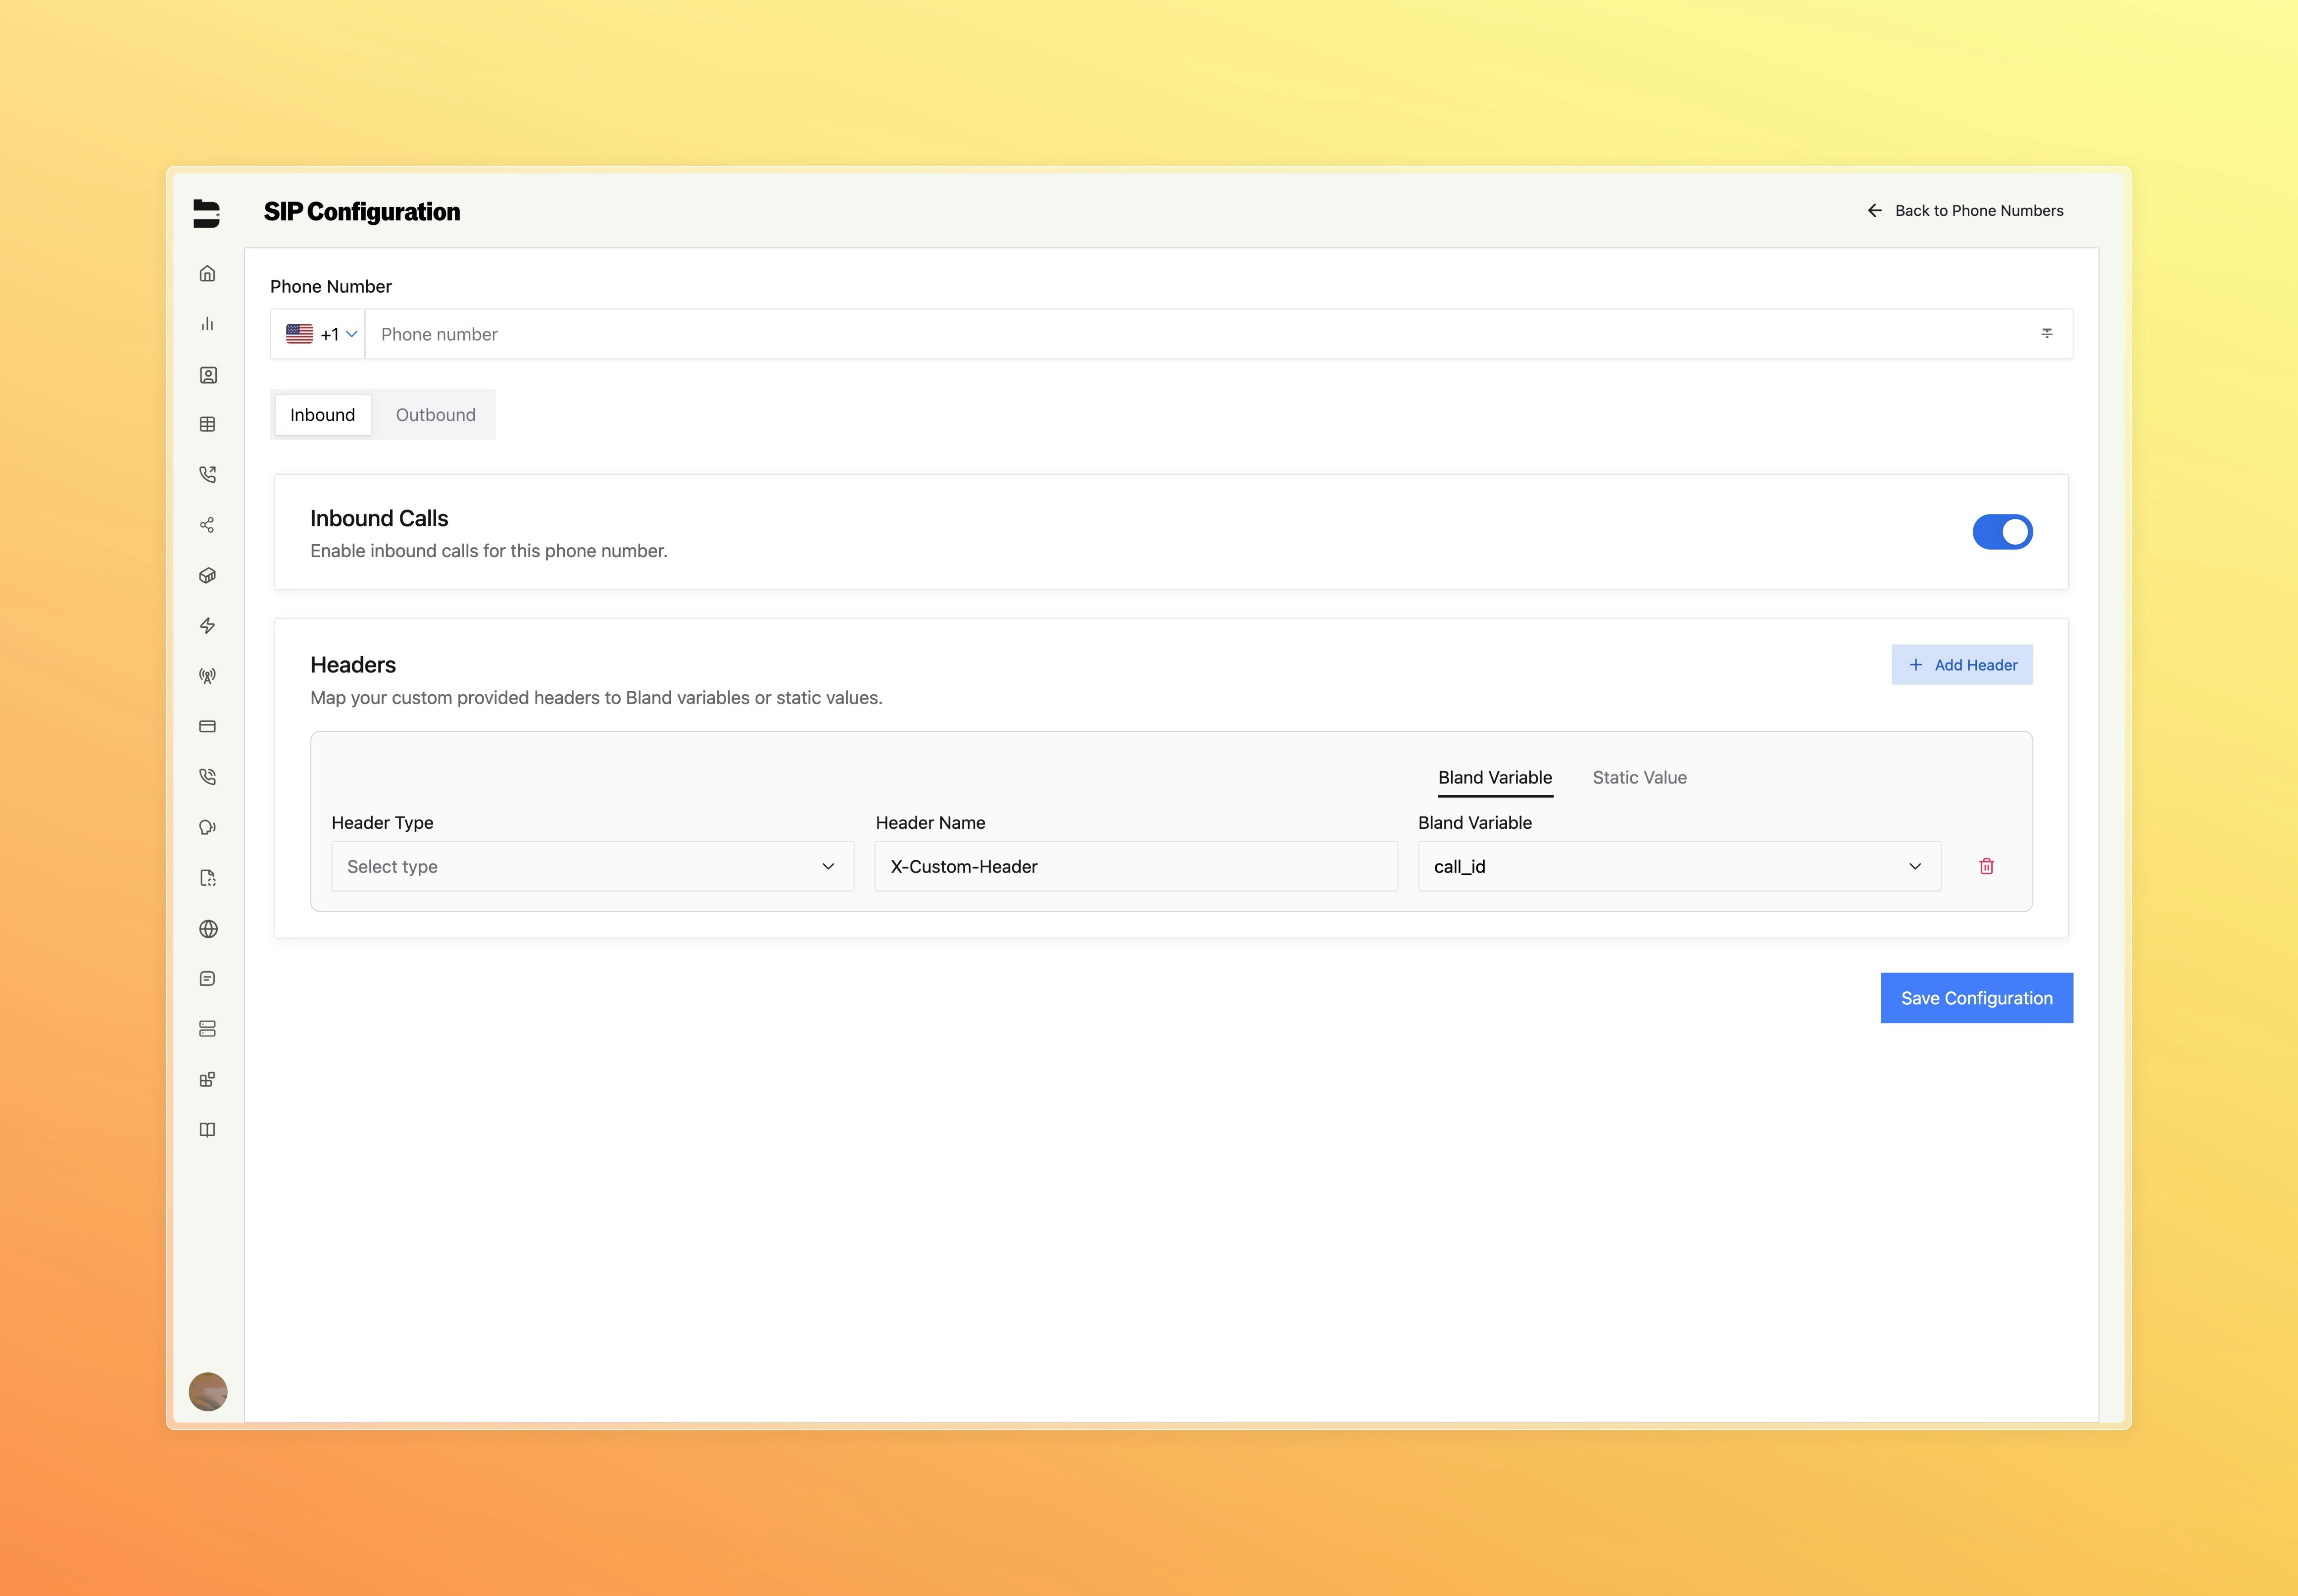Open the book documentation icon

click(207, 1130)
